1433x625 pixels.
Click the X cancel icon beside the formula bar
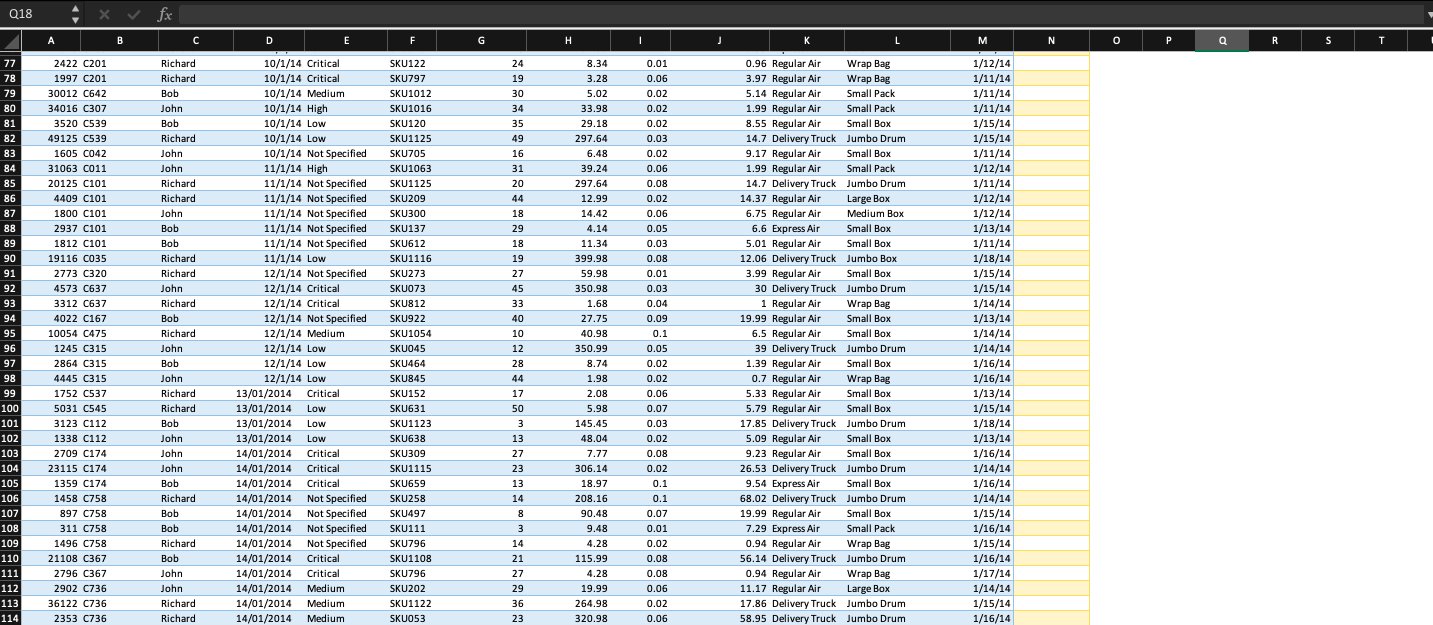tap(104, 15)
